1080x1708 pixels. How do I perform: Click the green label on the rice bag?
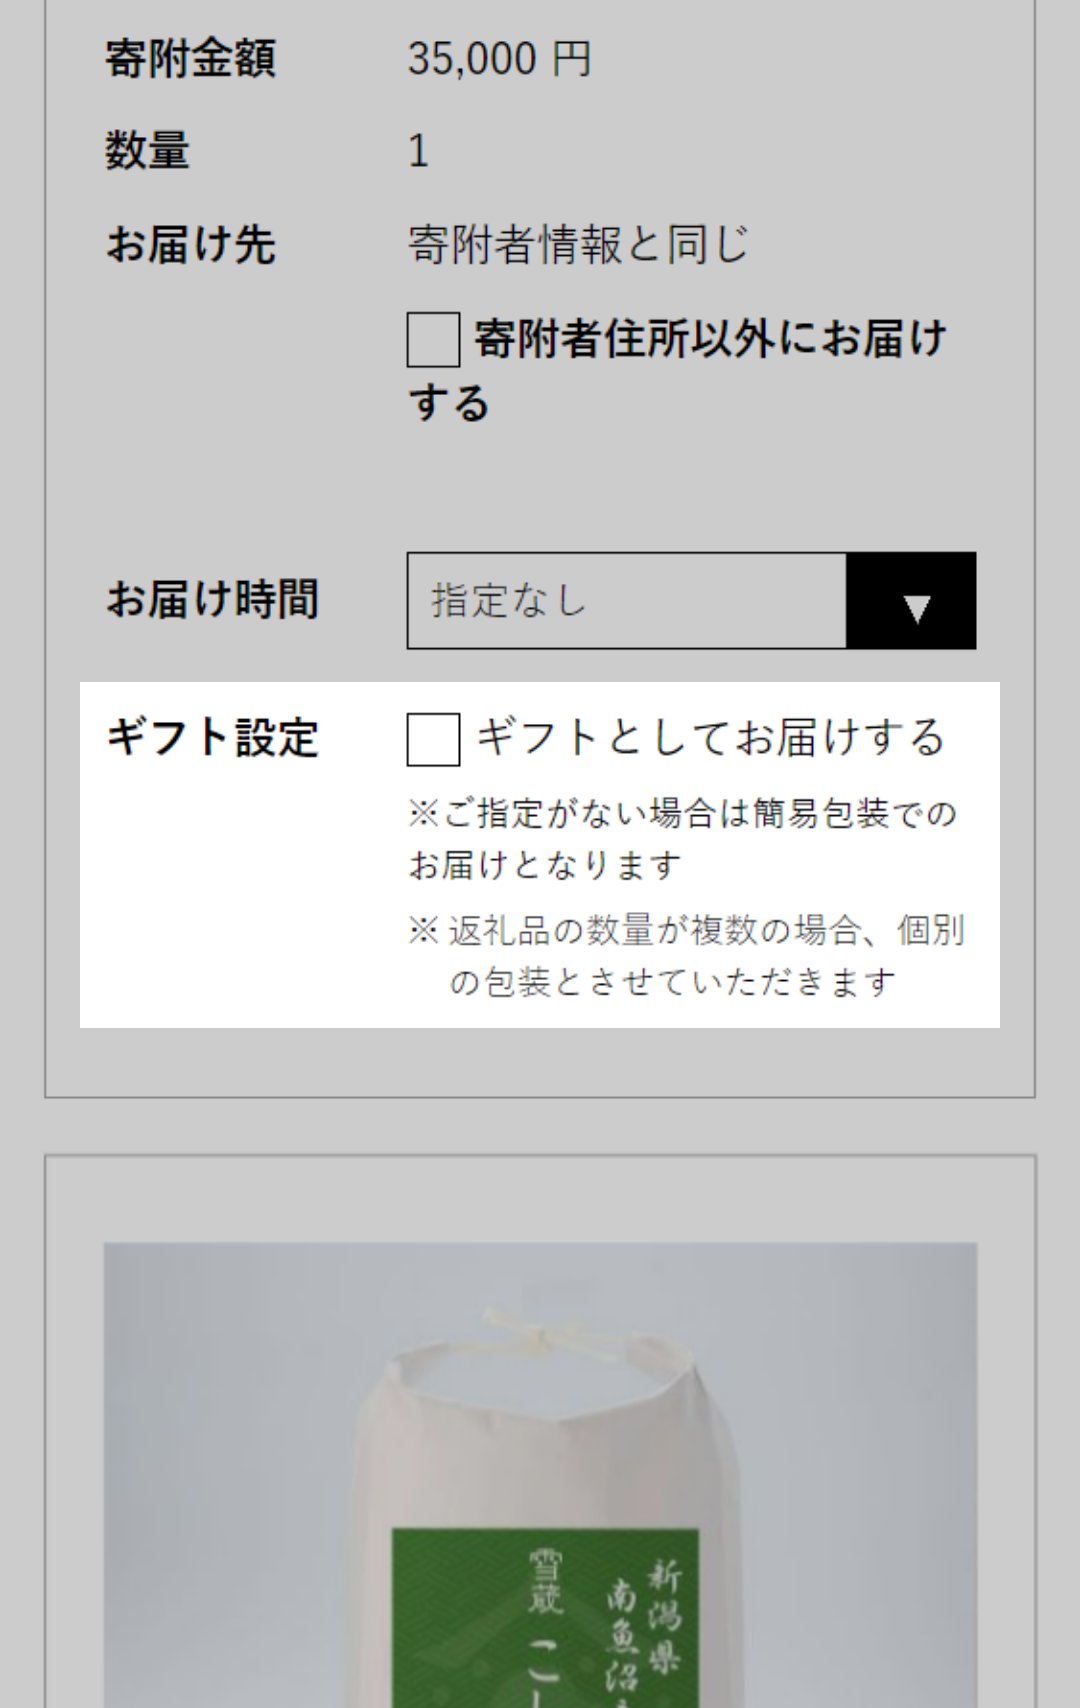pyautogui.click(x=544, y=1618)
